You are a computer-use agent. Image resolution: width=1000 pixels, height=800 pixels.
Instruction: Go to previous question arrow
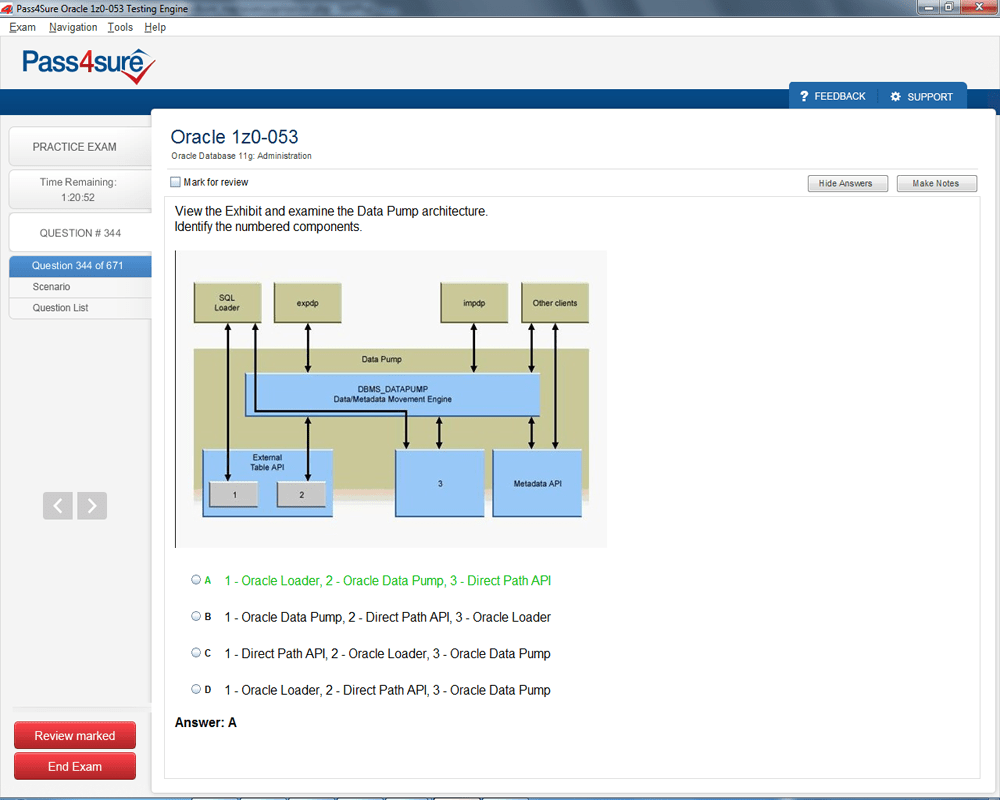click(x=58, y=506)
